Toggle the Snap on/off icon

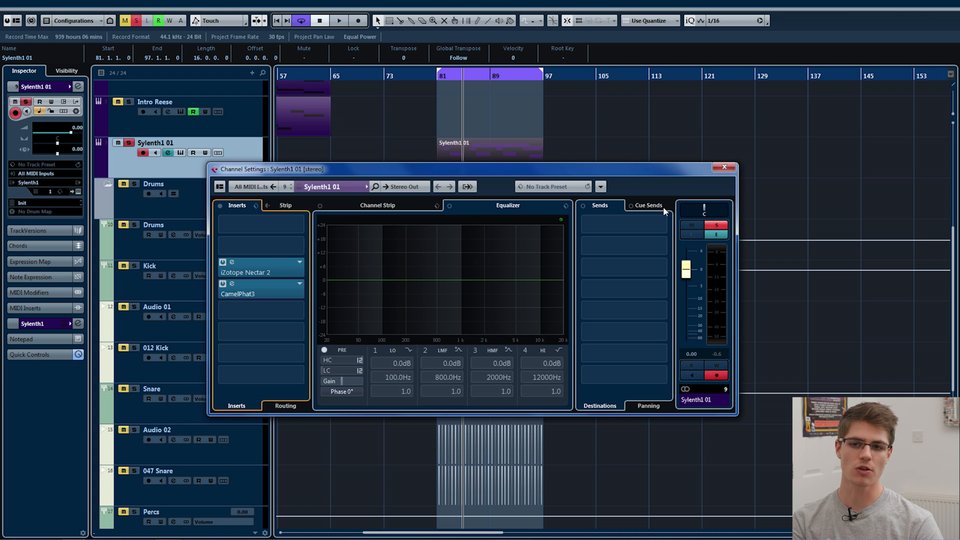coord(567,20)
